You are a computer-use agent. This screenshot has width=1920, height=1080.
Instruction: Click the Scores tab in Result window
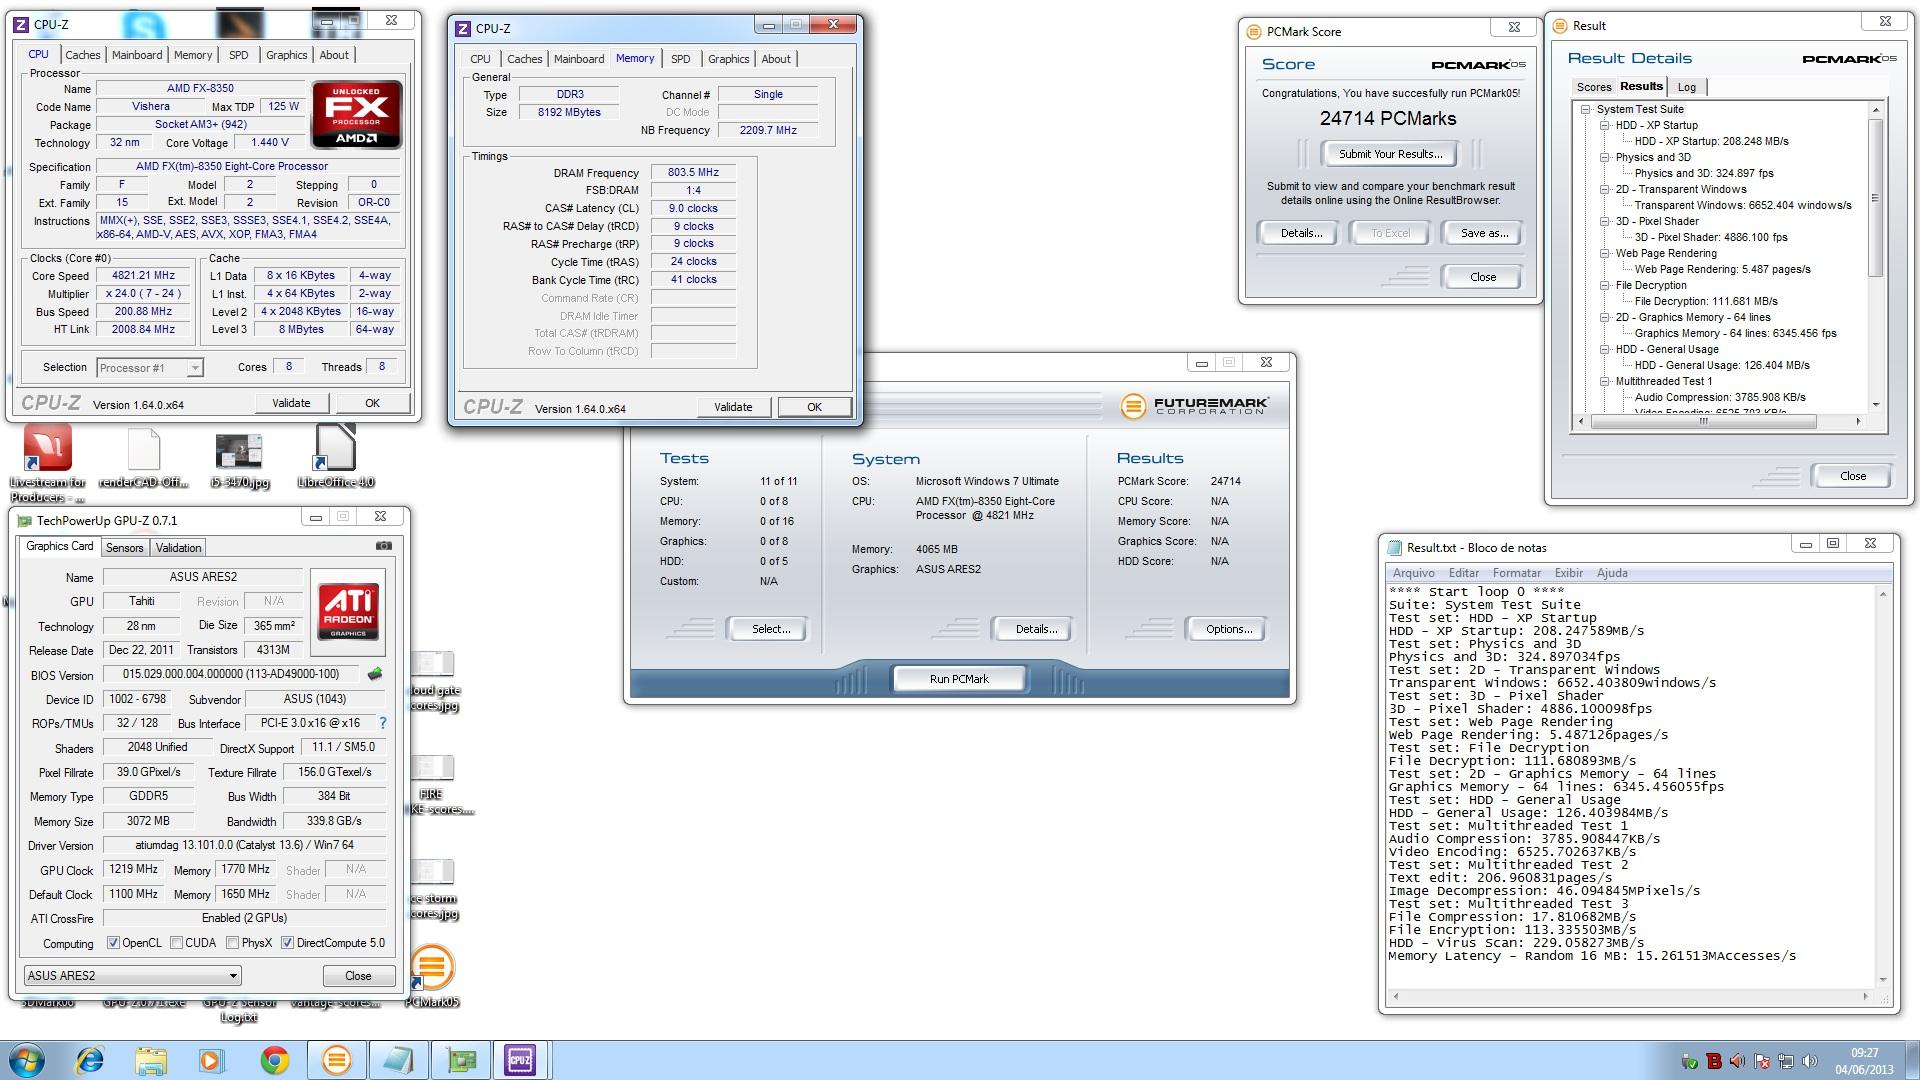pos(1593,87)
